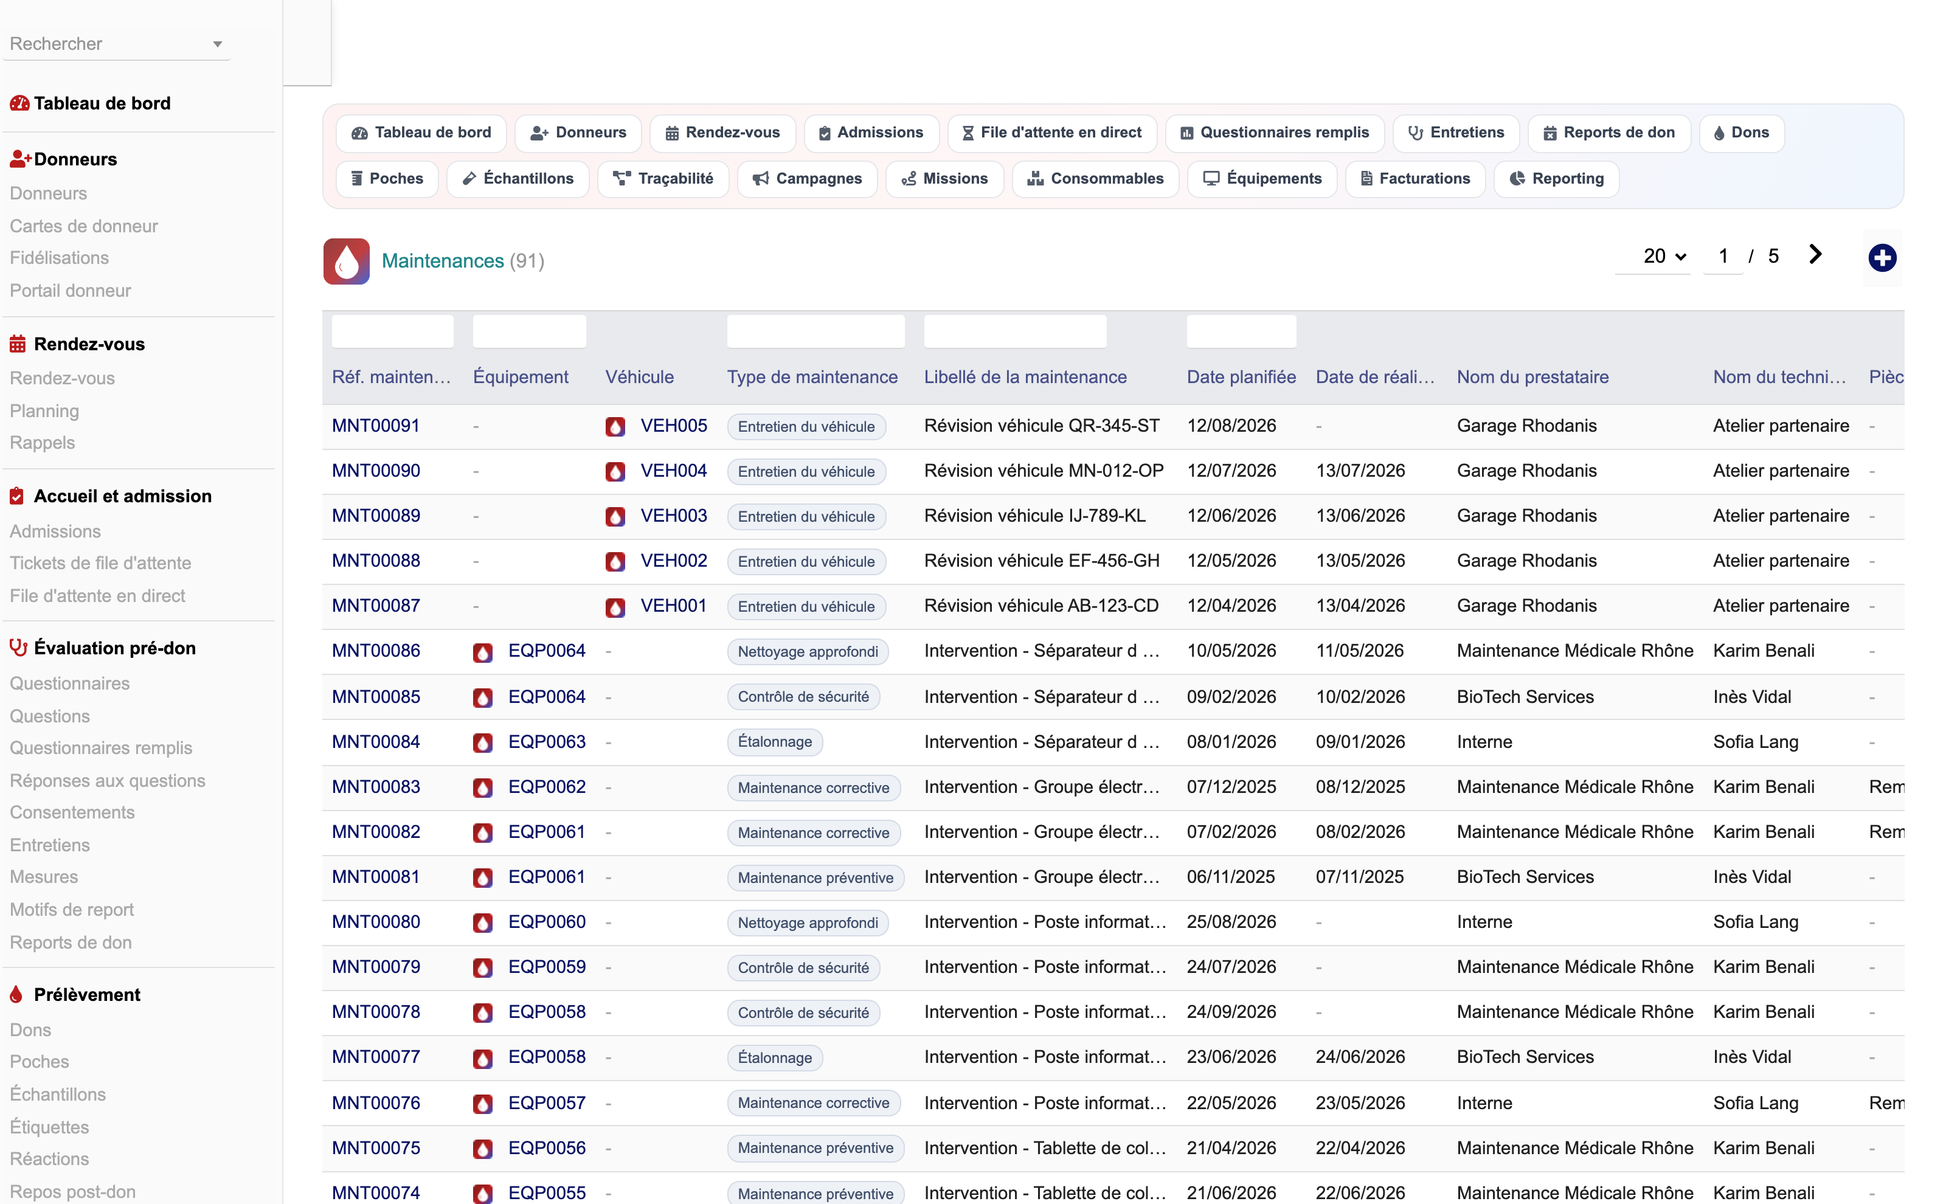The height and width of the screenshot is (1204, 1946).
Task: Switch to the Admissions tab
Action: coord(870,133)
